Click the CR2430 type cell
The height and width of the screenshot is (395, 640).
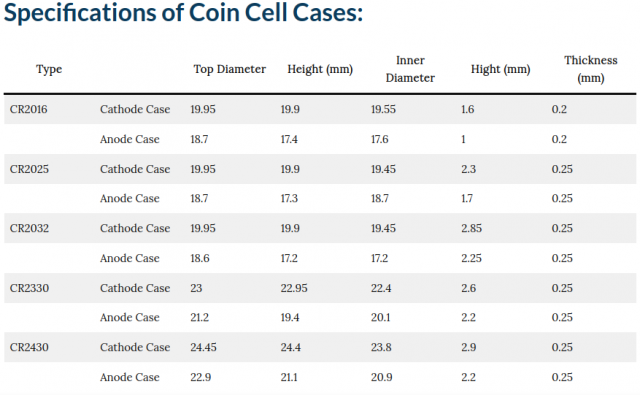point(29,347)
